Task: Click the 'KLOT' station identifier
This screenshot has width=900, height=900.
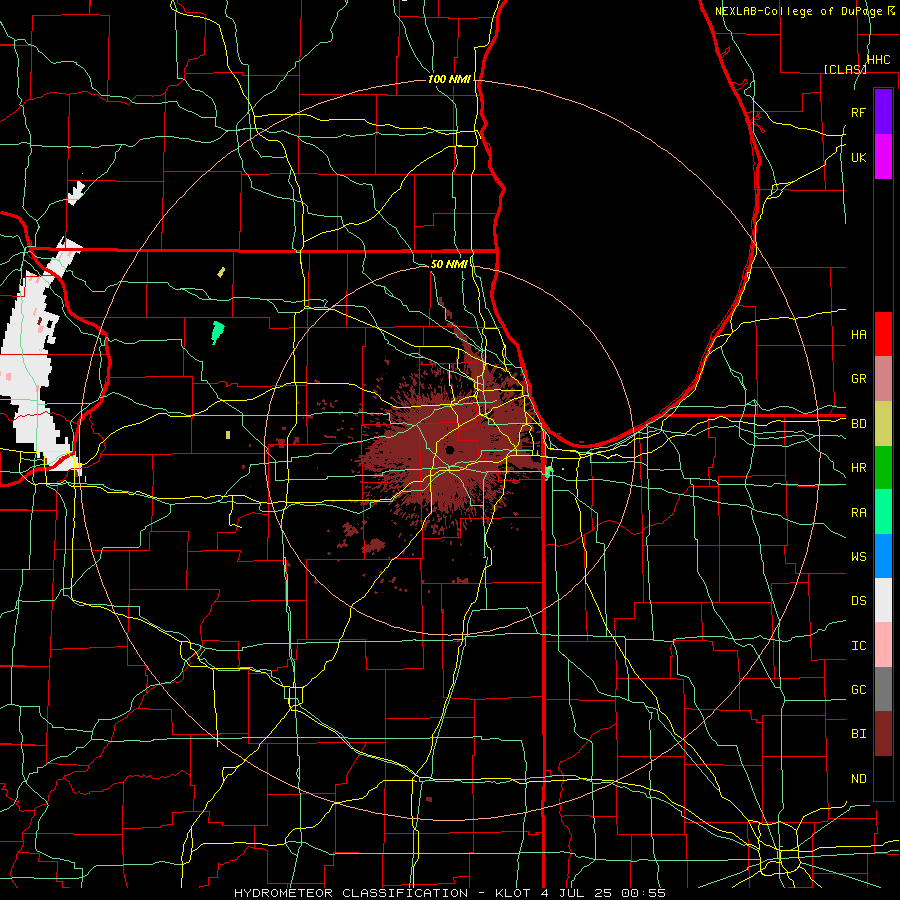Action: (511, 893)
